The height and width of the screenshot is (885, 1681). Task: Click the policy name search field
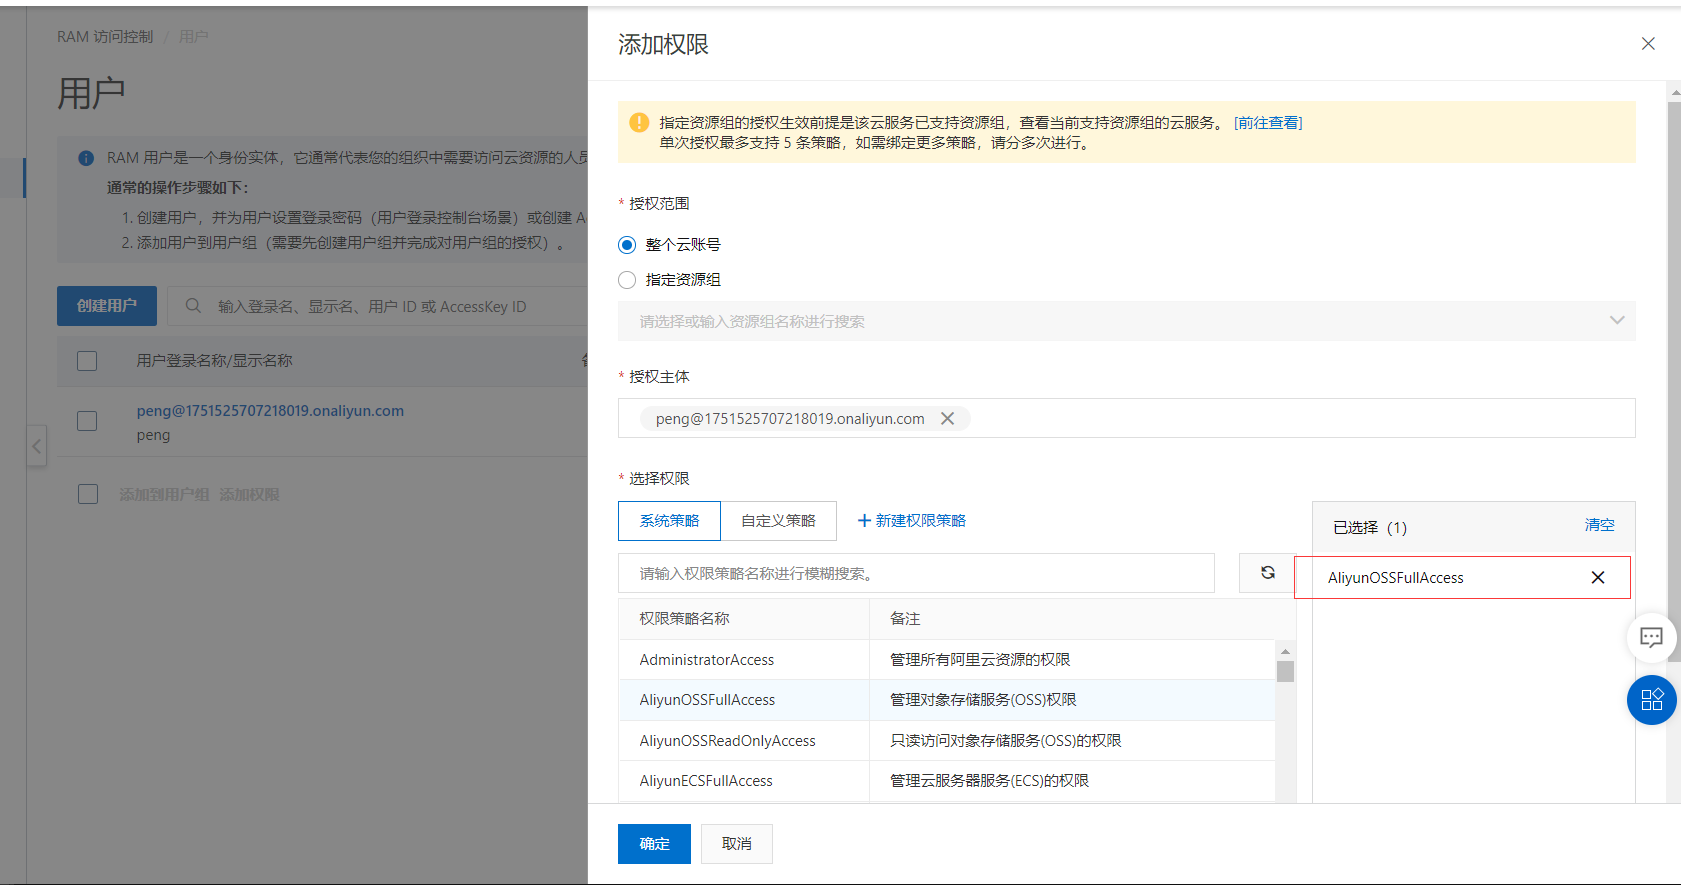click(916, 573)
